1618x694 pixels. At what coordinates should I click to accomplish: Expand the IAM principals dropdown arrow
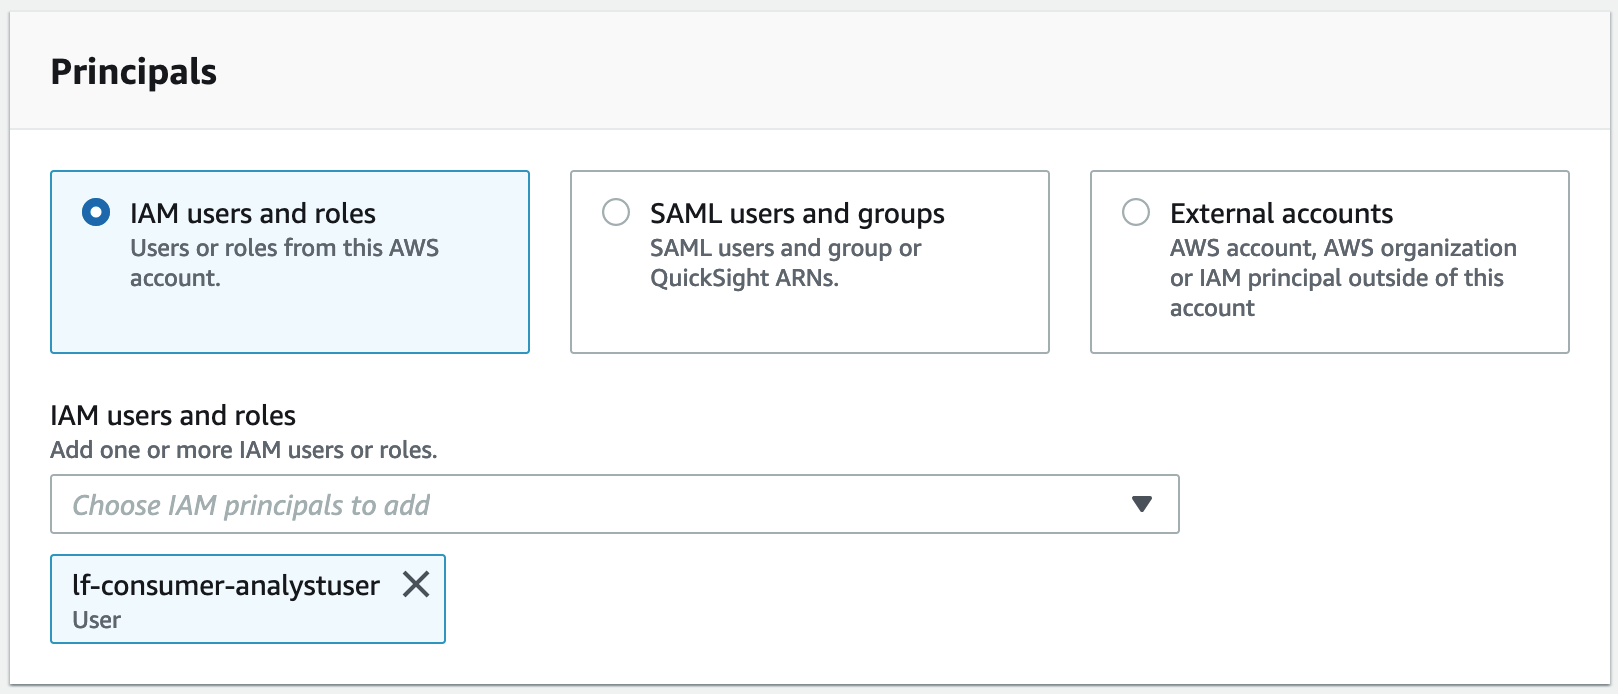point(1141,504)
